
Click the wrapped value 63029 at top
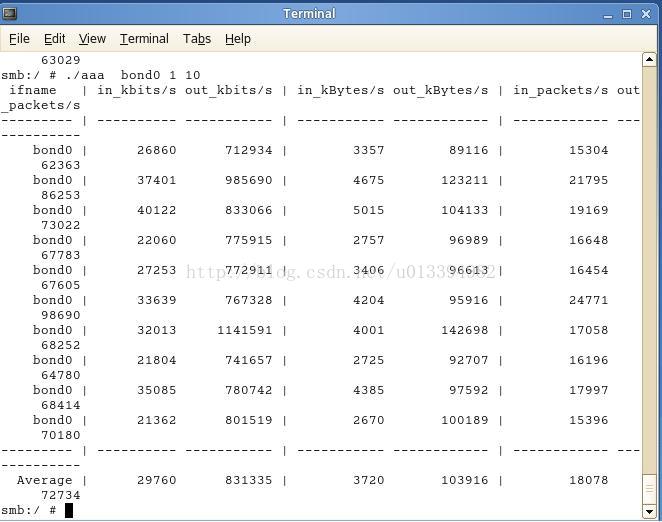(x=60, y=60)
